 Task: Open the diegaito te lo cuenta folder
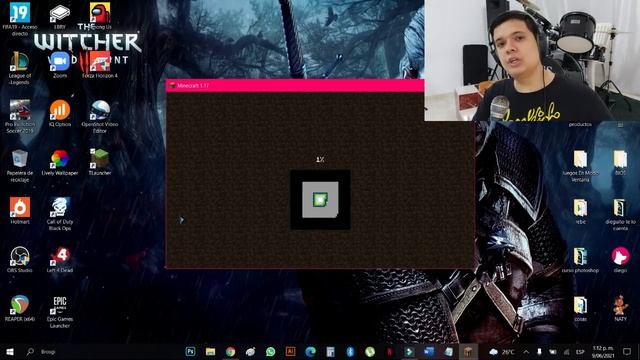(x=620, y=214)
